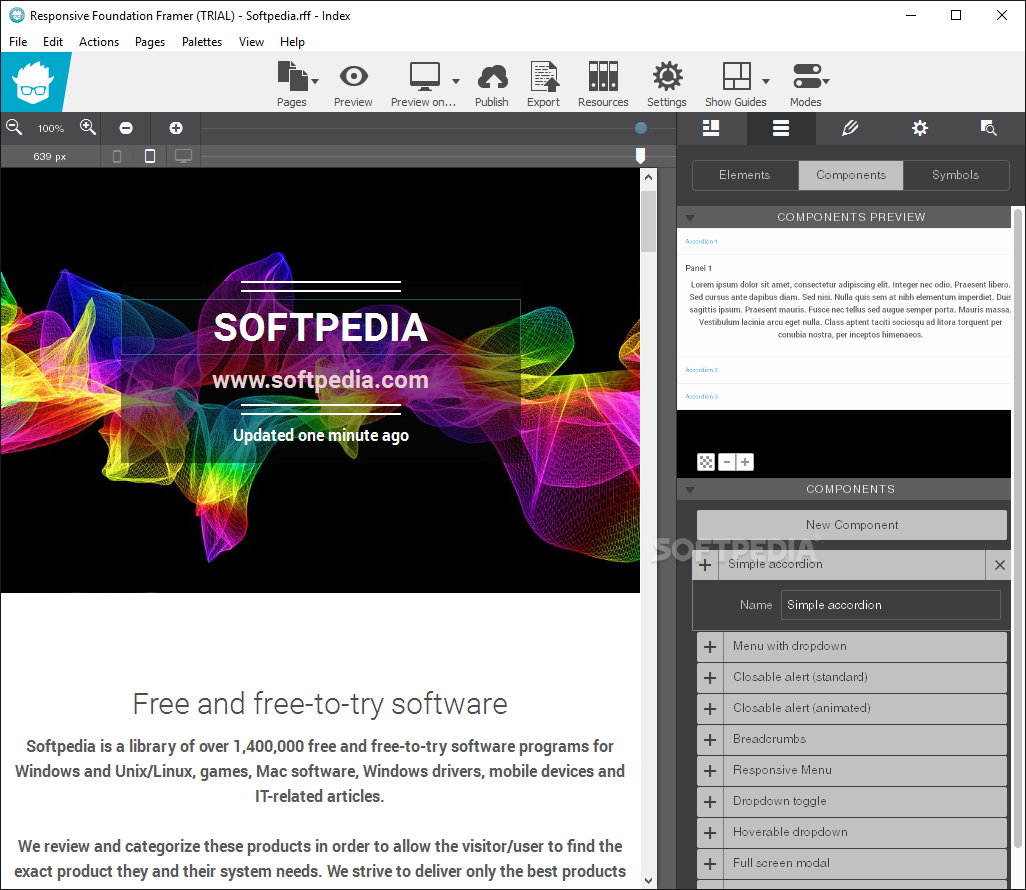The height and width of the screenshot is (890, 1026).
Task: Click the round plus button
Action: [176, 128]
